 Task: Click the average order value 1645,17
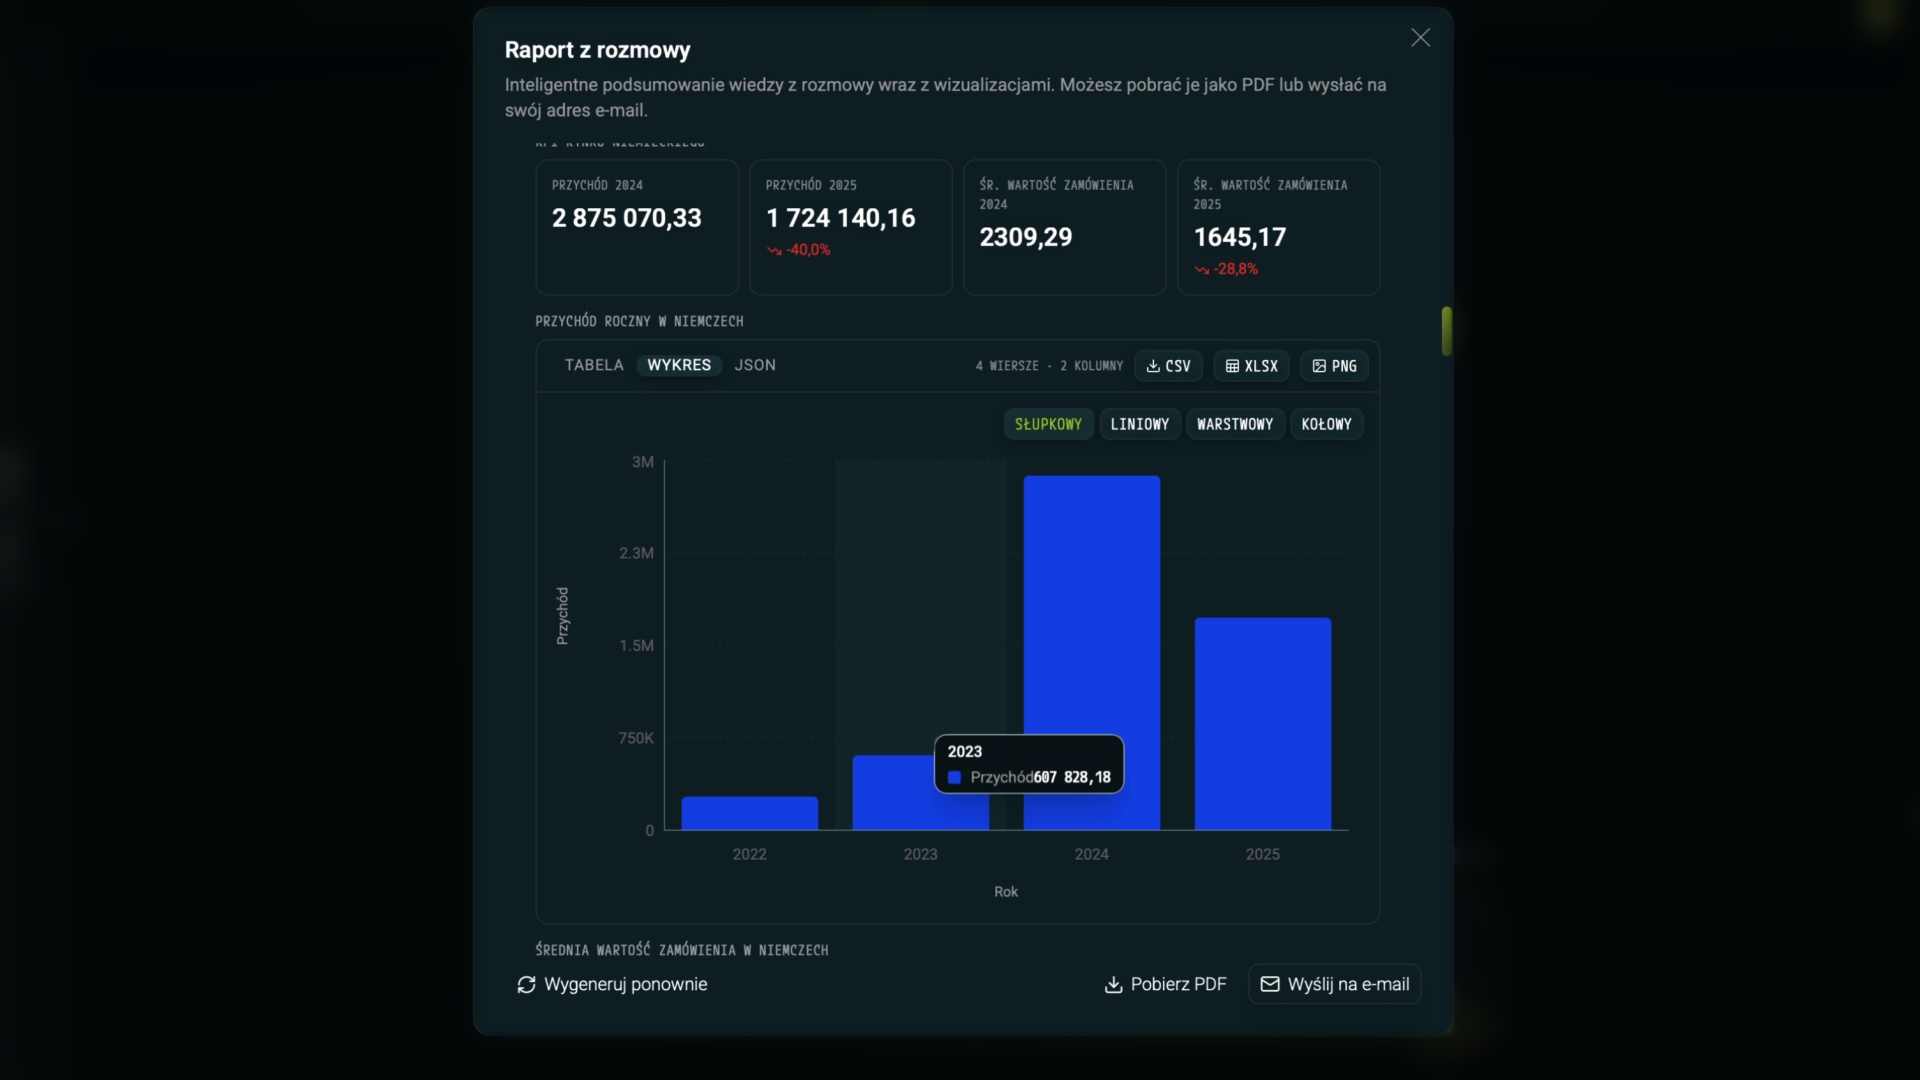[1240, 237]
